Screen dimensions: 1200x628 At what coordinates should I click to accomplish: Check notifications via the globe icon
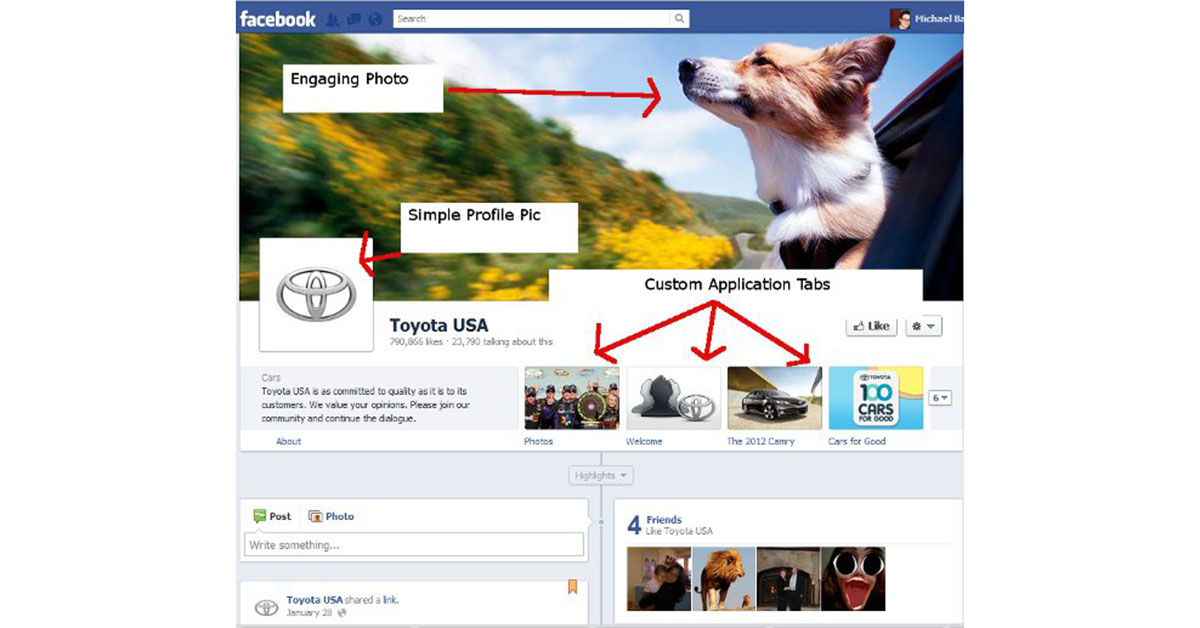pyautogui.click(x=376, y=18)
